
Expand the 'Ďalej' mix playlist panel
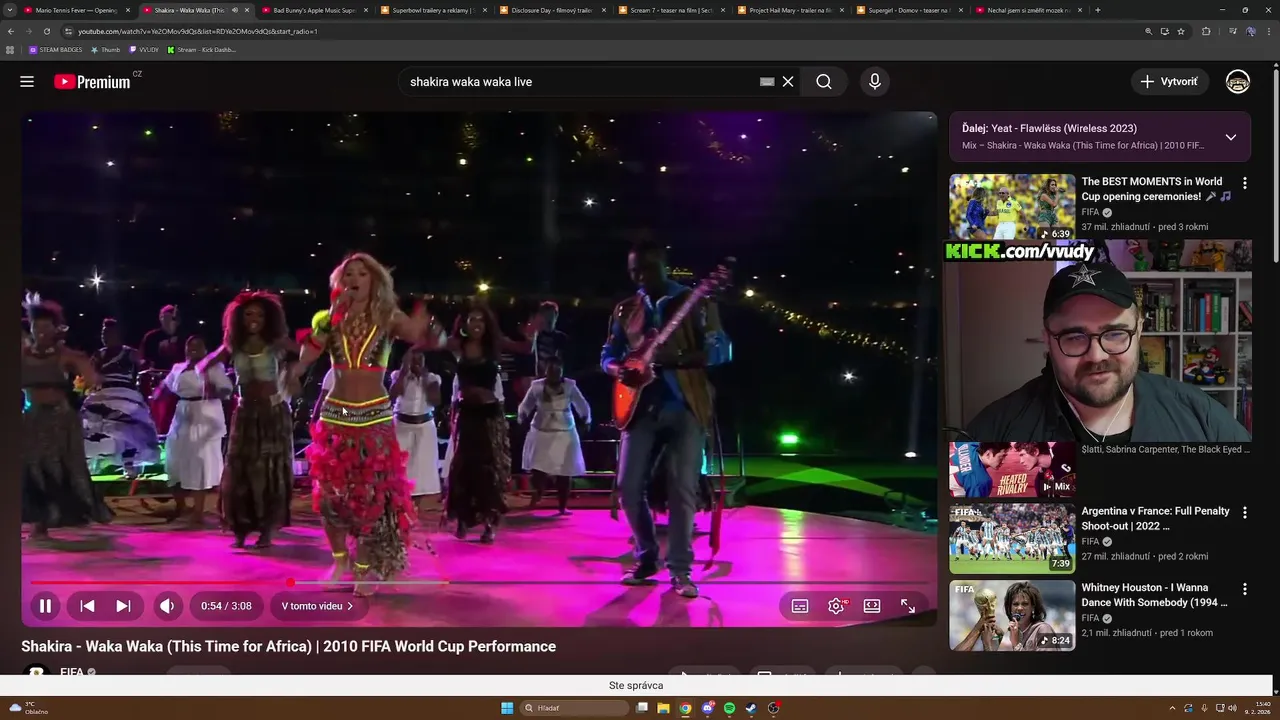tap(1231, 137)
